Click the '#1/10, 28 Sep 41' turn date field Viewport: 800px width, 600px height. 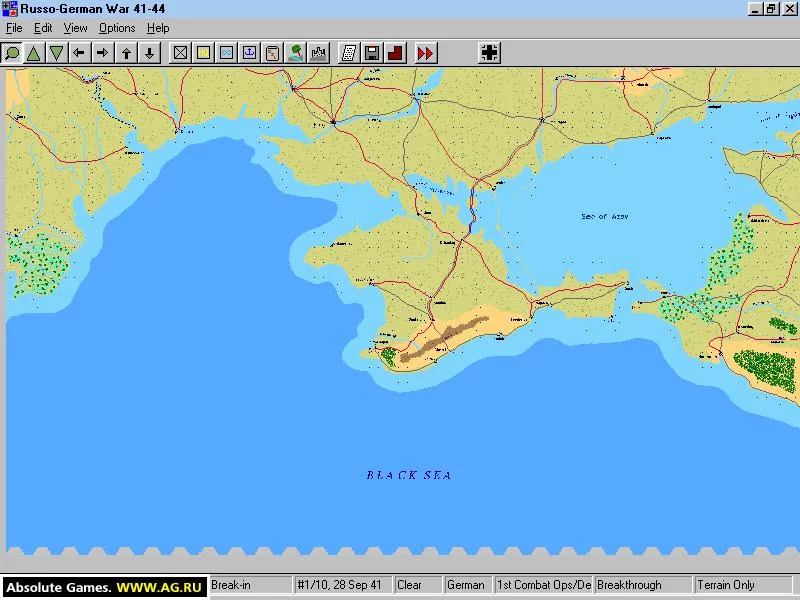click(344, 585)
